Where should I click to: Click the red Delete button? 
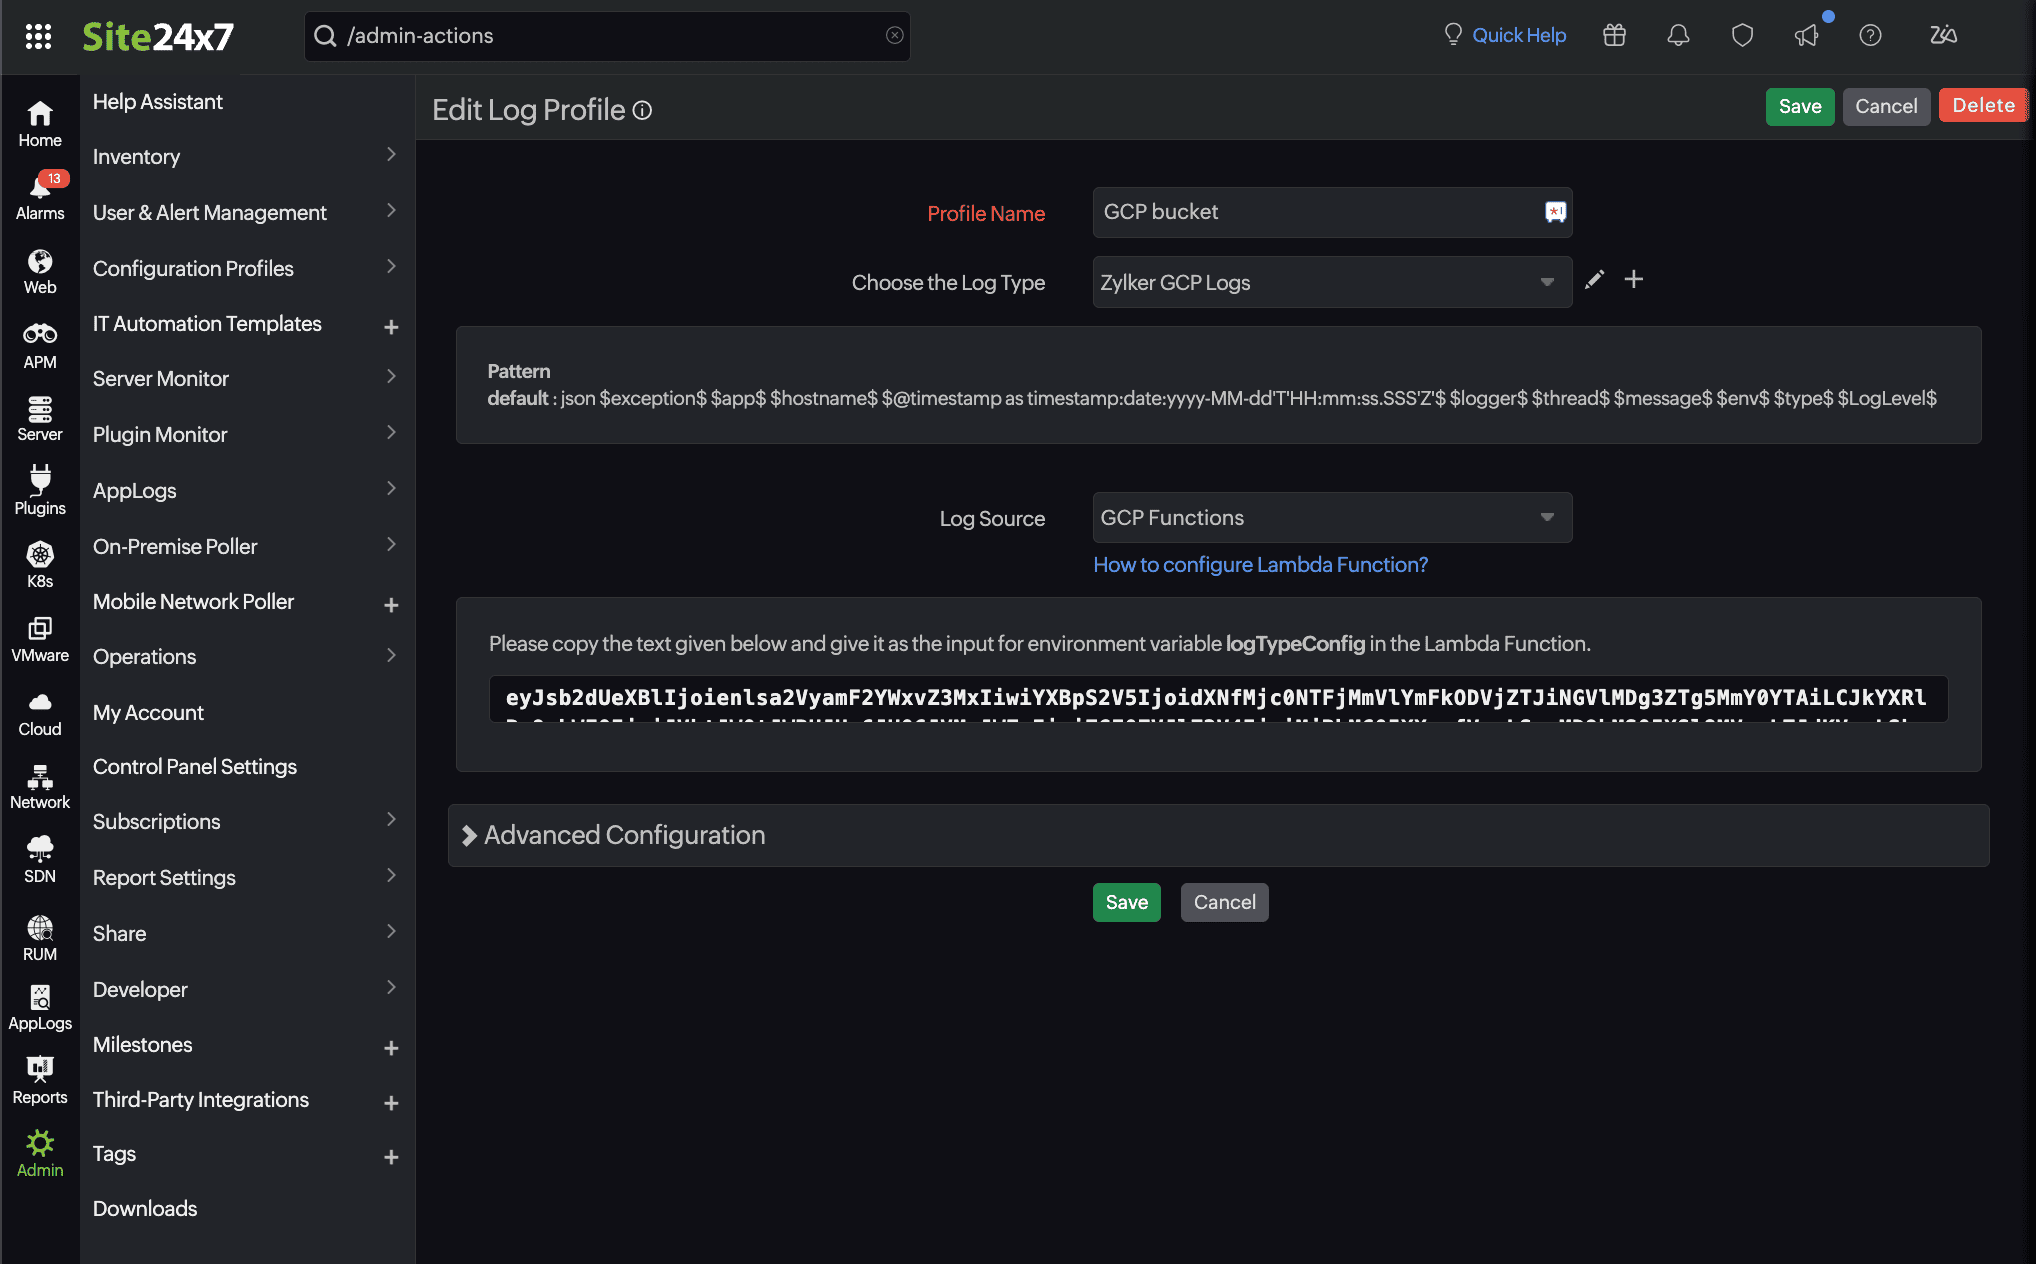click(x=1982, y=106)
